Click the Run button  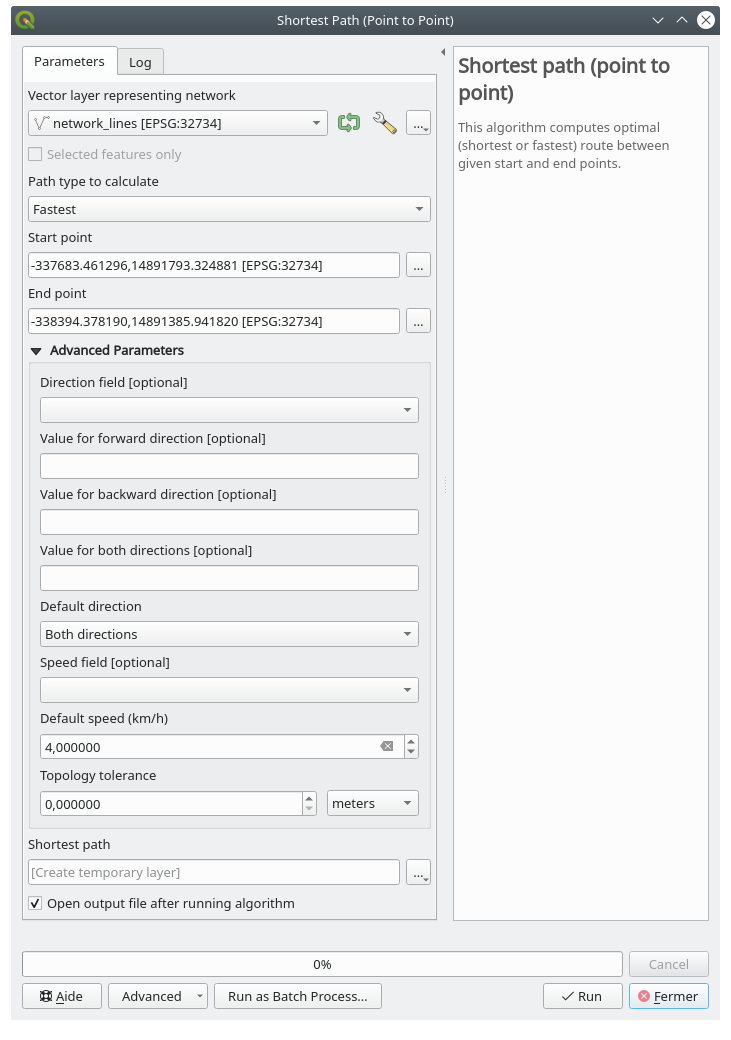coord(582,996)
